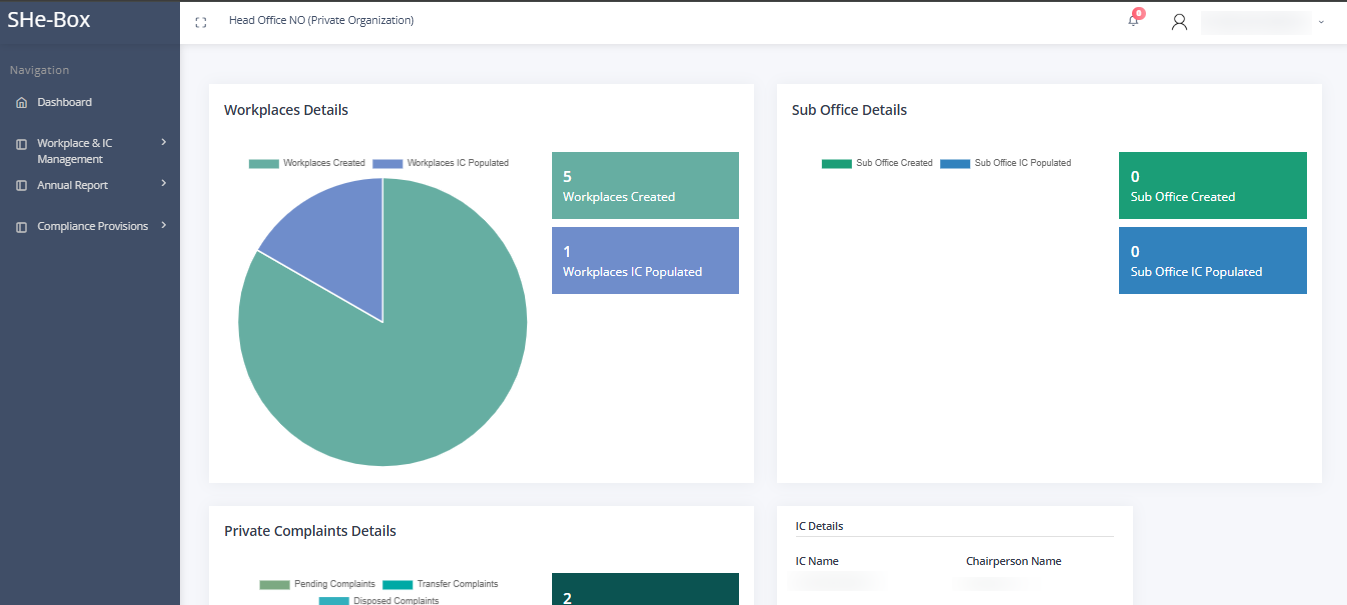Expand the Workplace & IC Management chevron

click(163, 143)
